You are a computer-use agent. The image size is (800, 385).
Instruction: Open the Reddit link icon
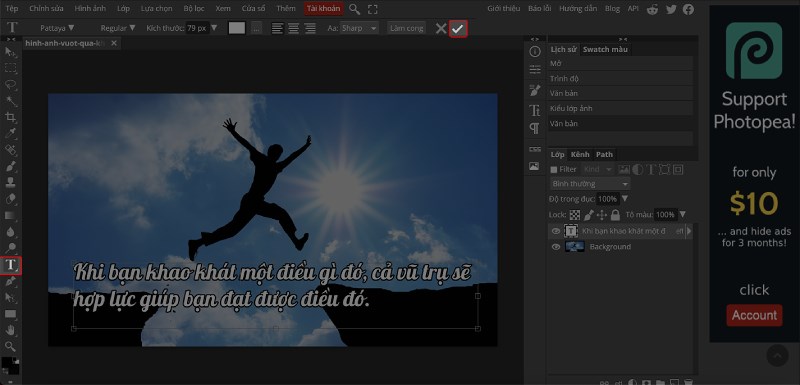[653, 9]
